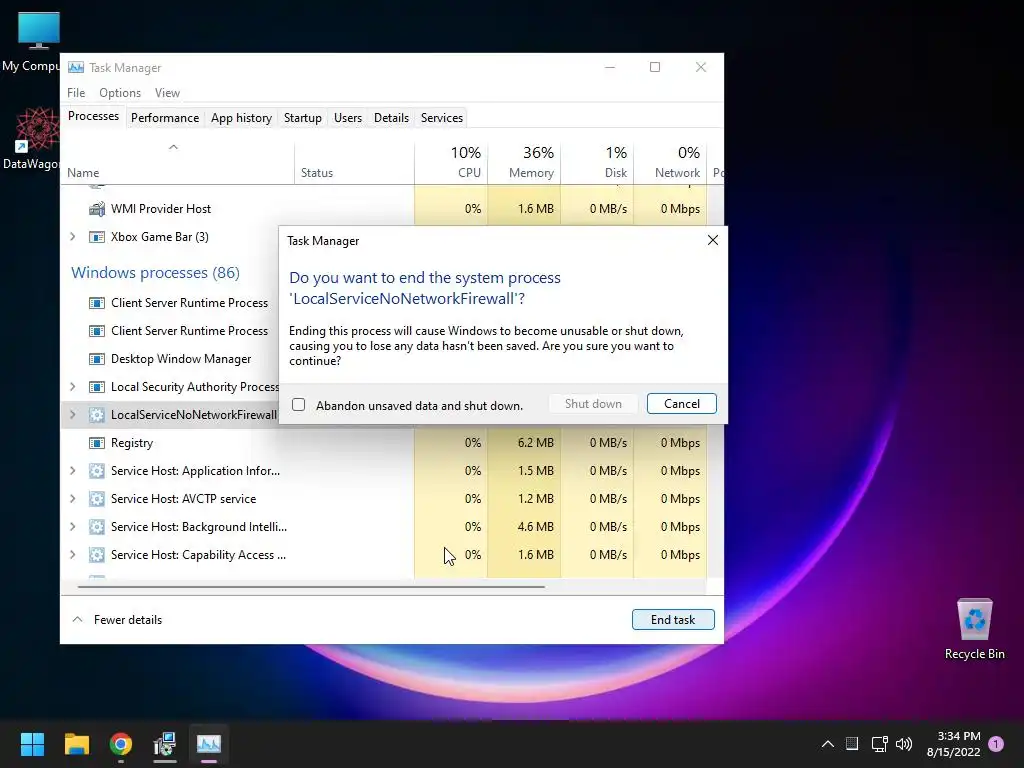The image size is (1024, 768).
Task: Switch to the Details tab
Action: pyautogui.click(x=391, y=118)
